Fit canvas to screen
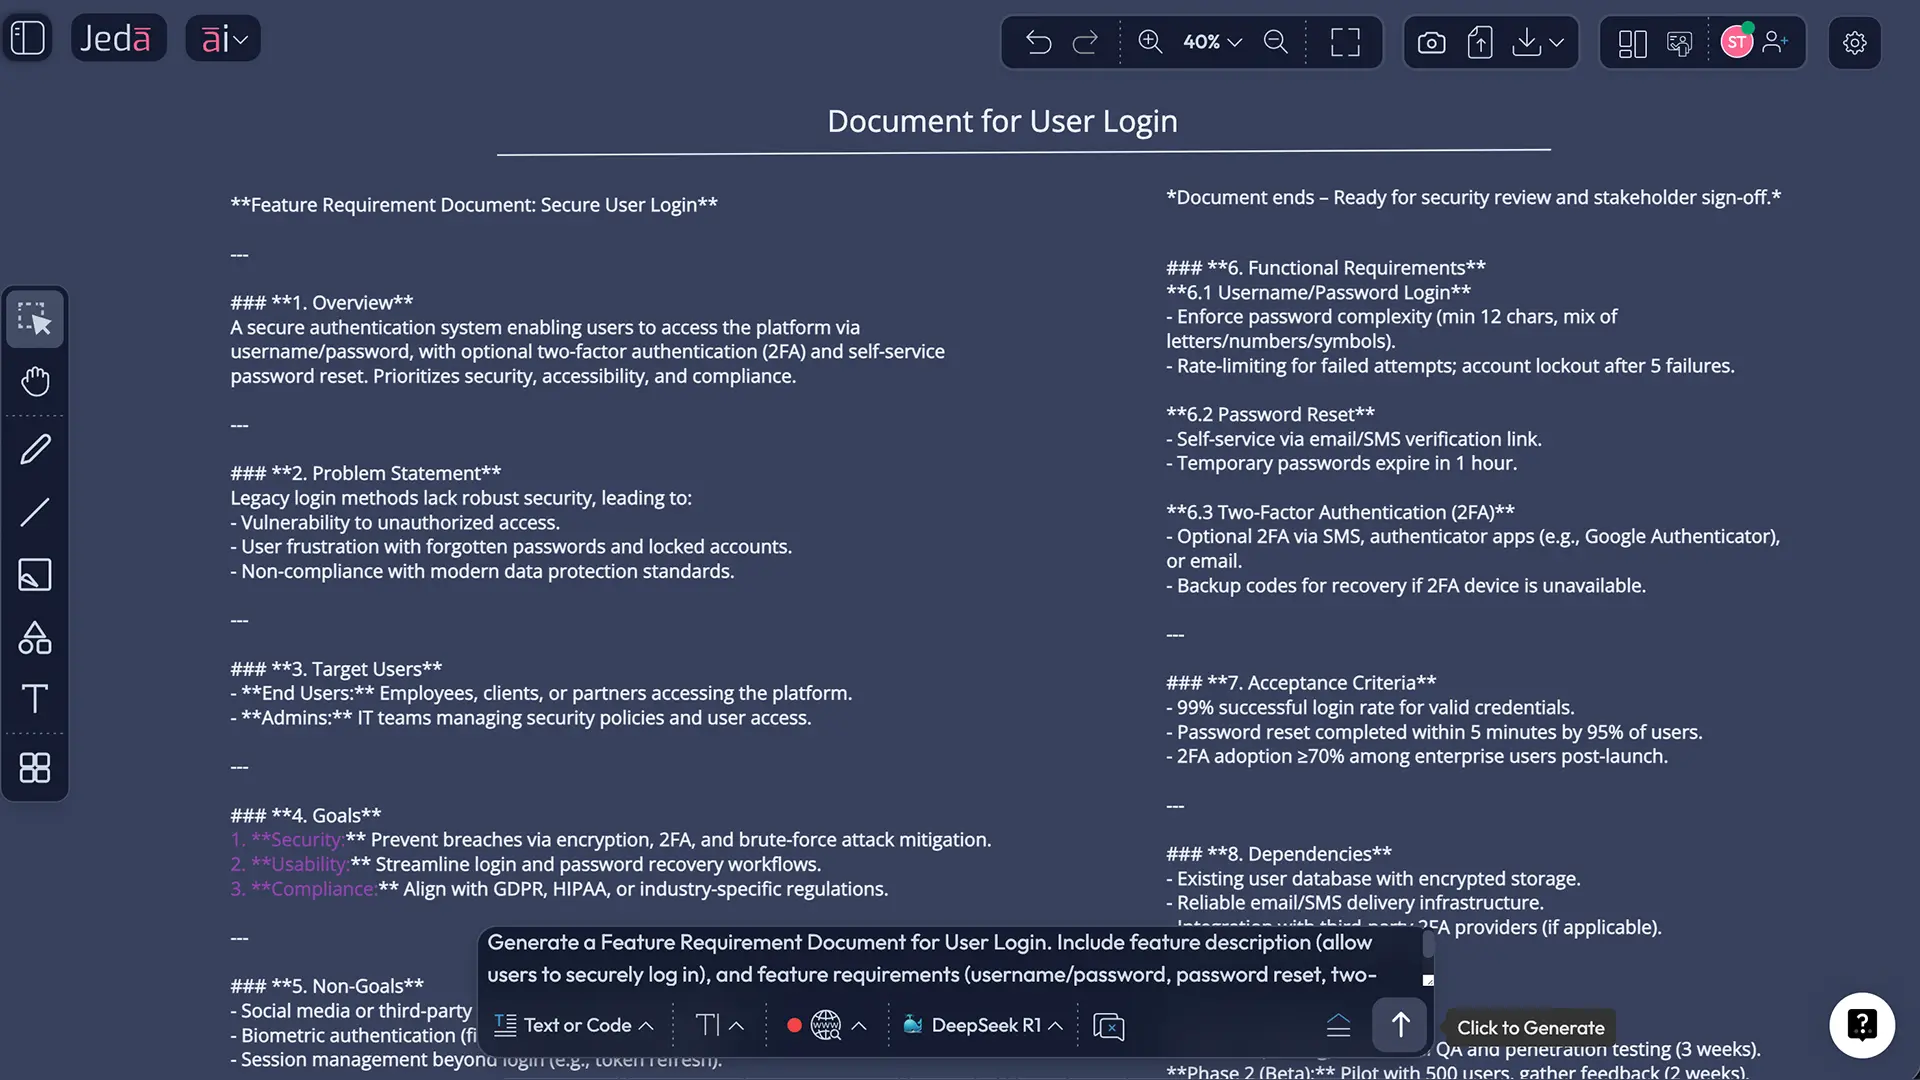Viewport: 1920px width, 1080px height. point(1345,42)
